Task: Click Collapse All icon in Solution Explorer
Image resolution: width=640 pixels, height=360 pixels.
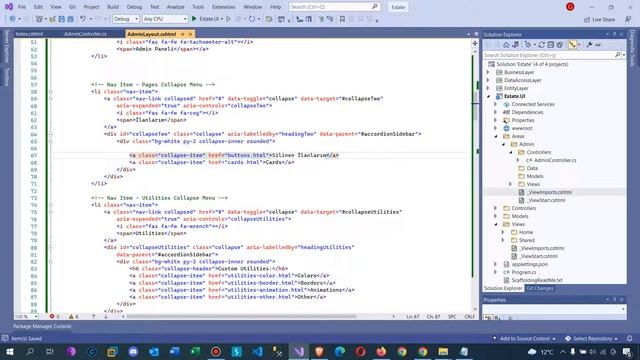Action: 551,45
